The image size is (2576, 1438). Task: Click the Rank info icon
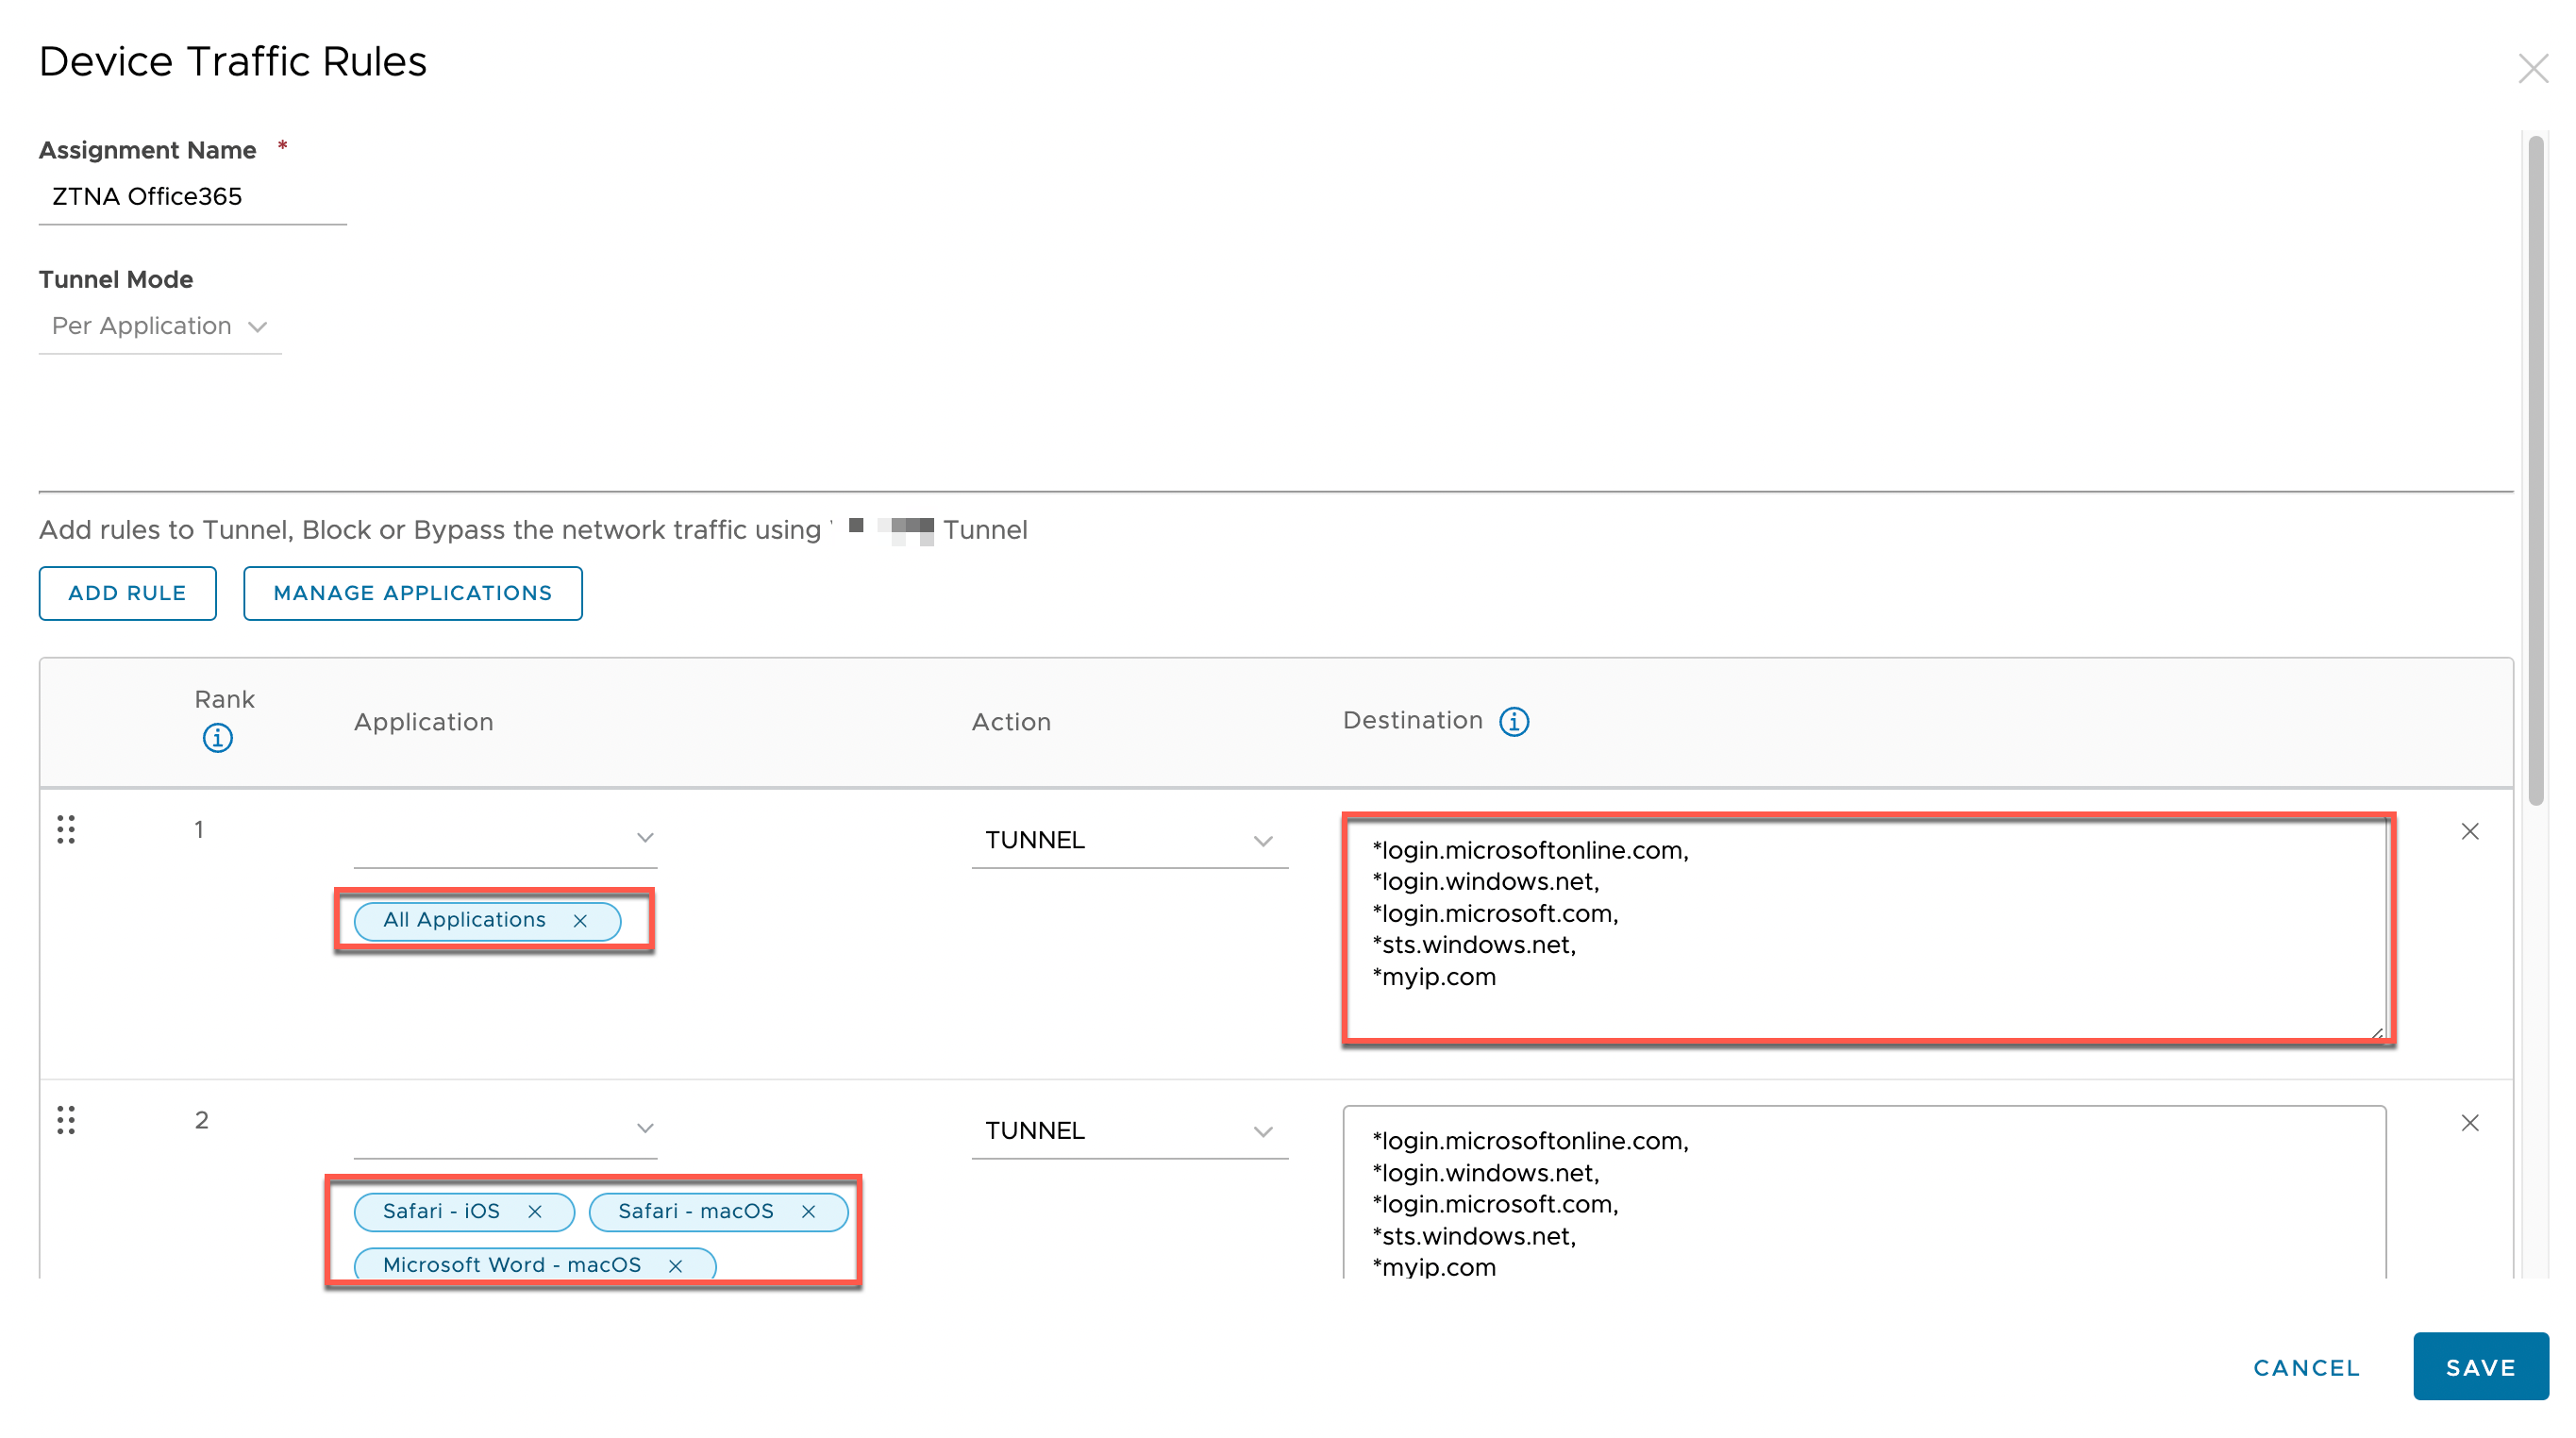click(217, 738)
